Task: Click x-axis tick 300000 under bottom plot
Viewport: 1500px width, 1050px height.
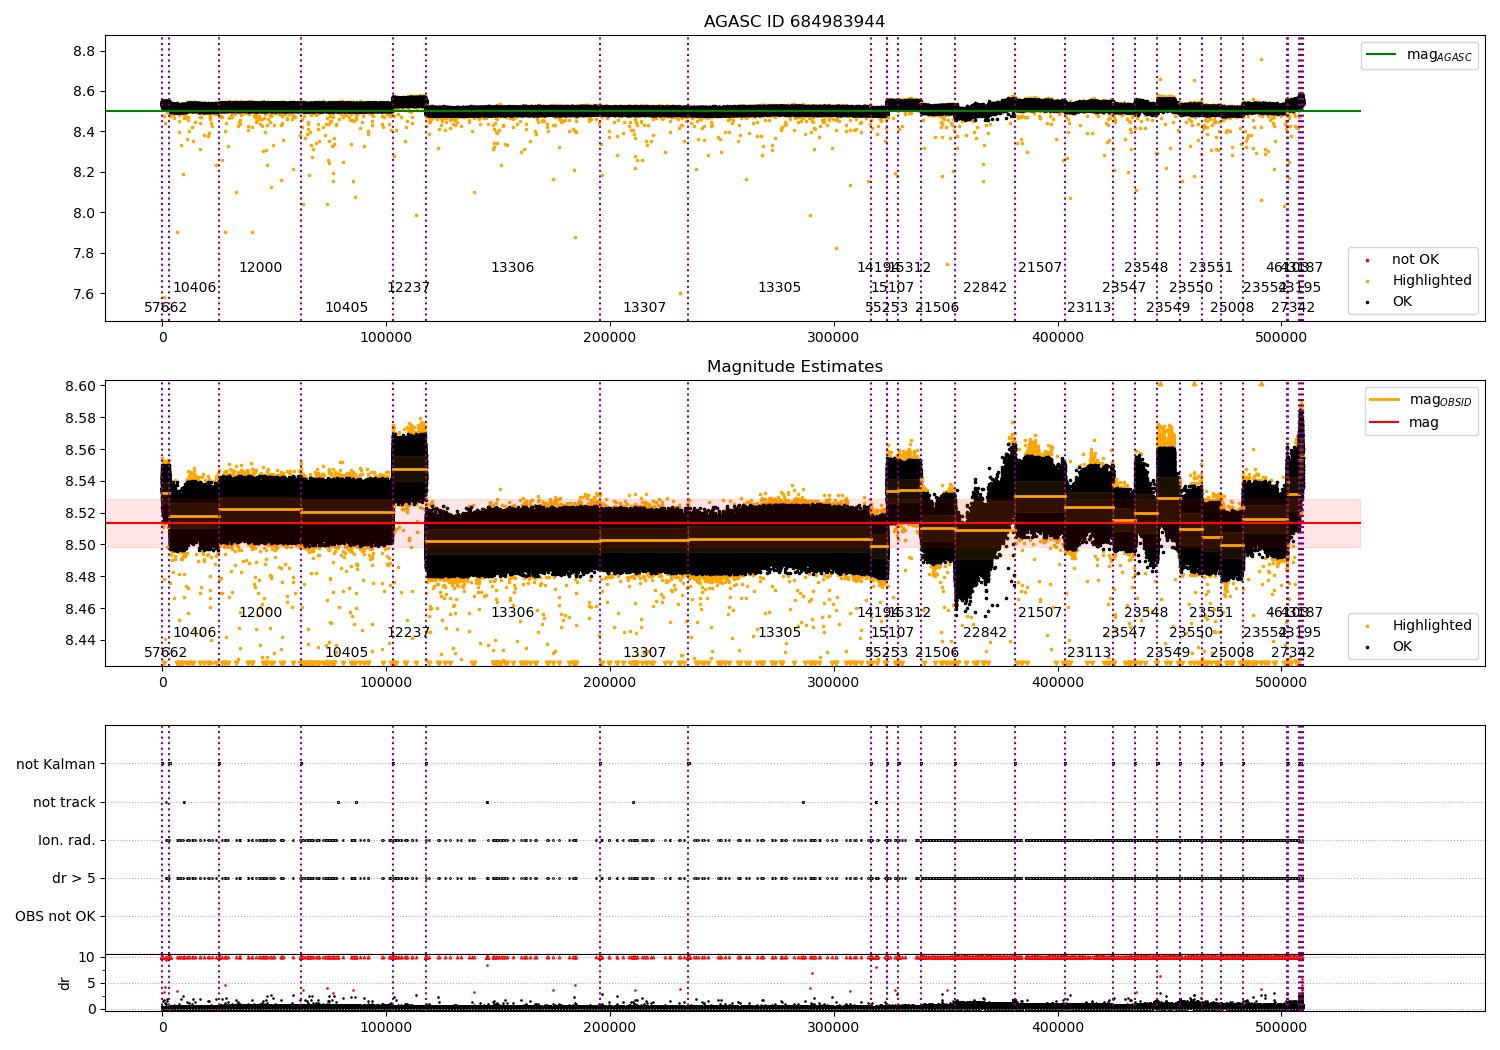Action: click(x=834, y=1027)
